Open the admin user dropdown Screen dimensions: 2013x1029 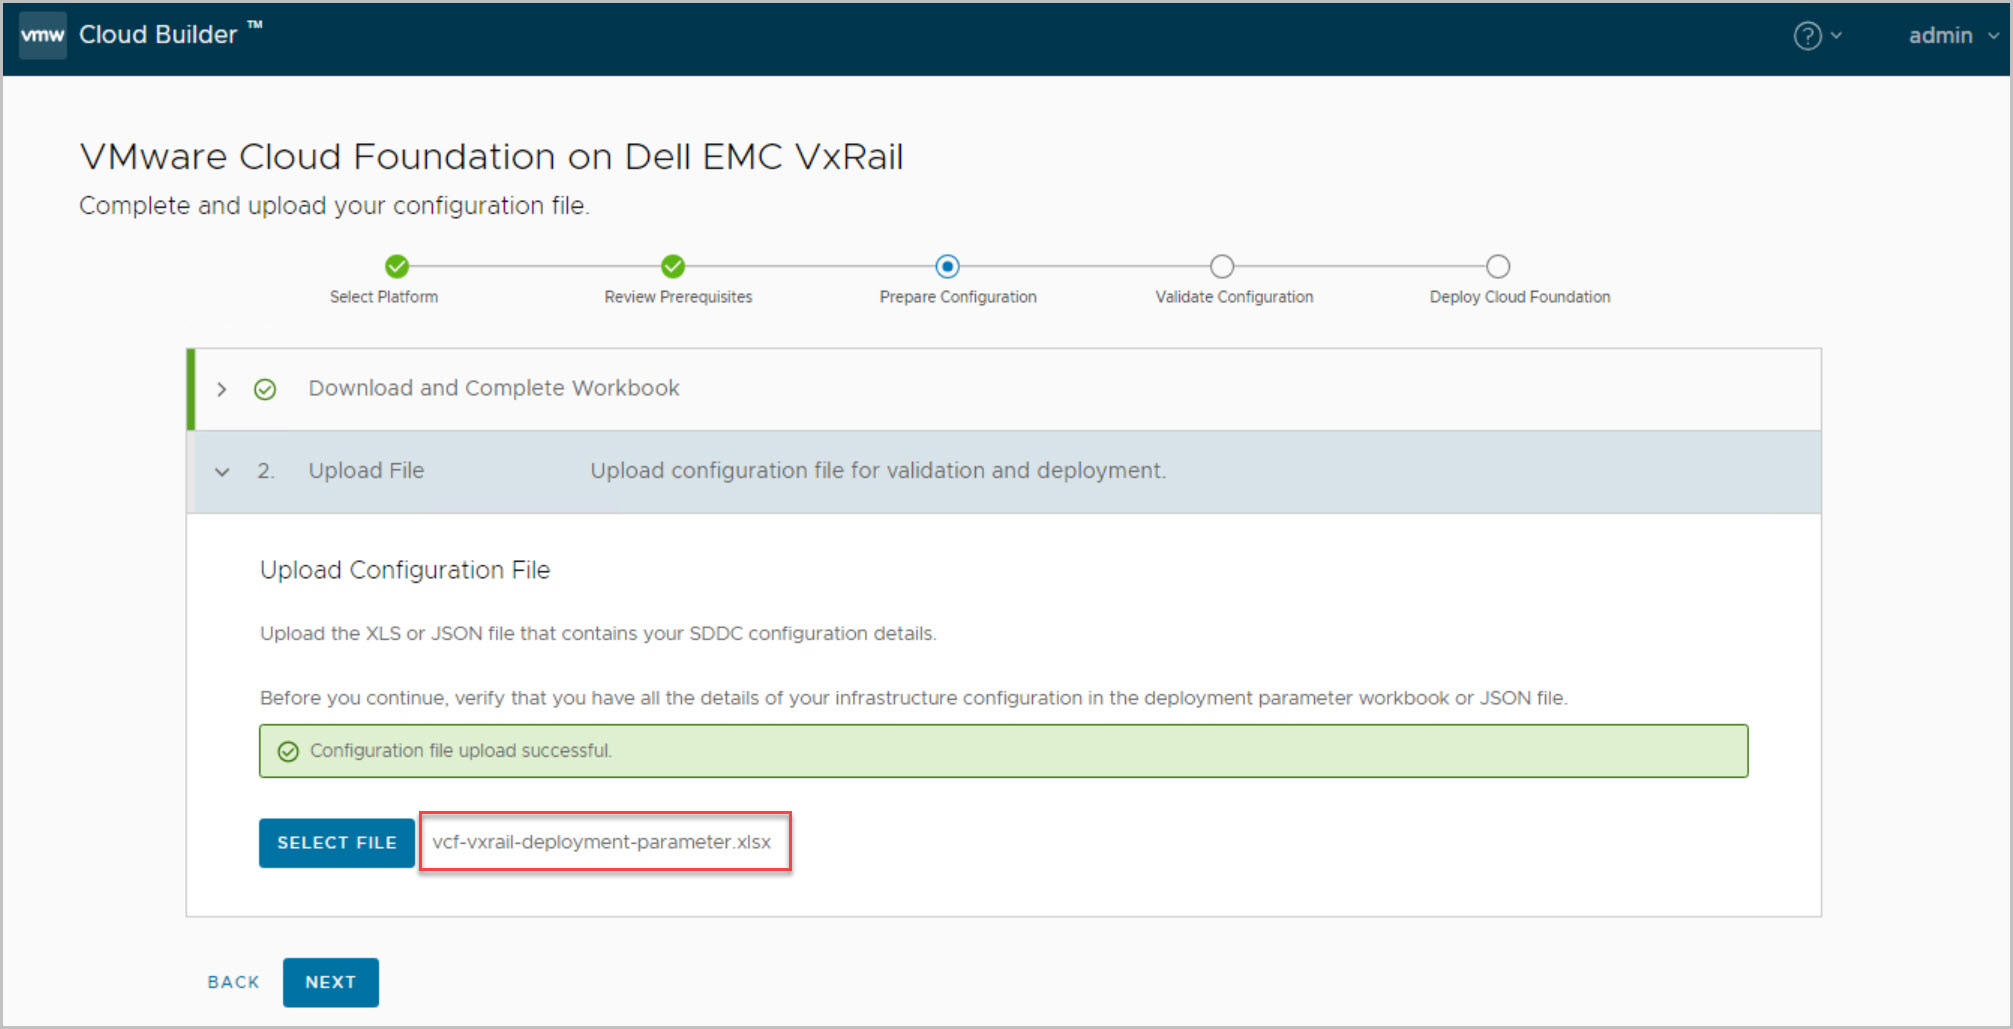[x=1952, y=36]
